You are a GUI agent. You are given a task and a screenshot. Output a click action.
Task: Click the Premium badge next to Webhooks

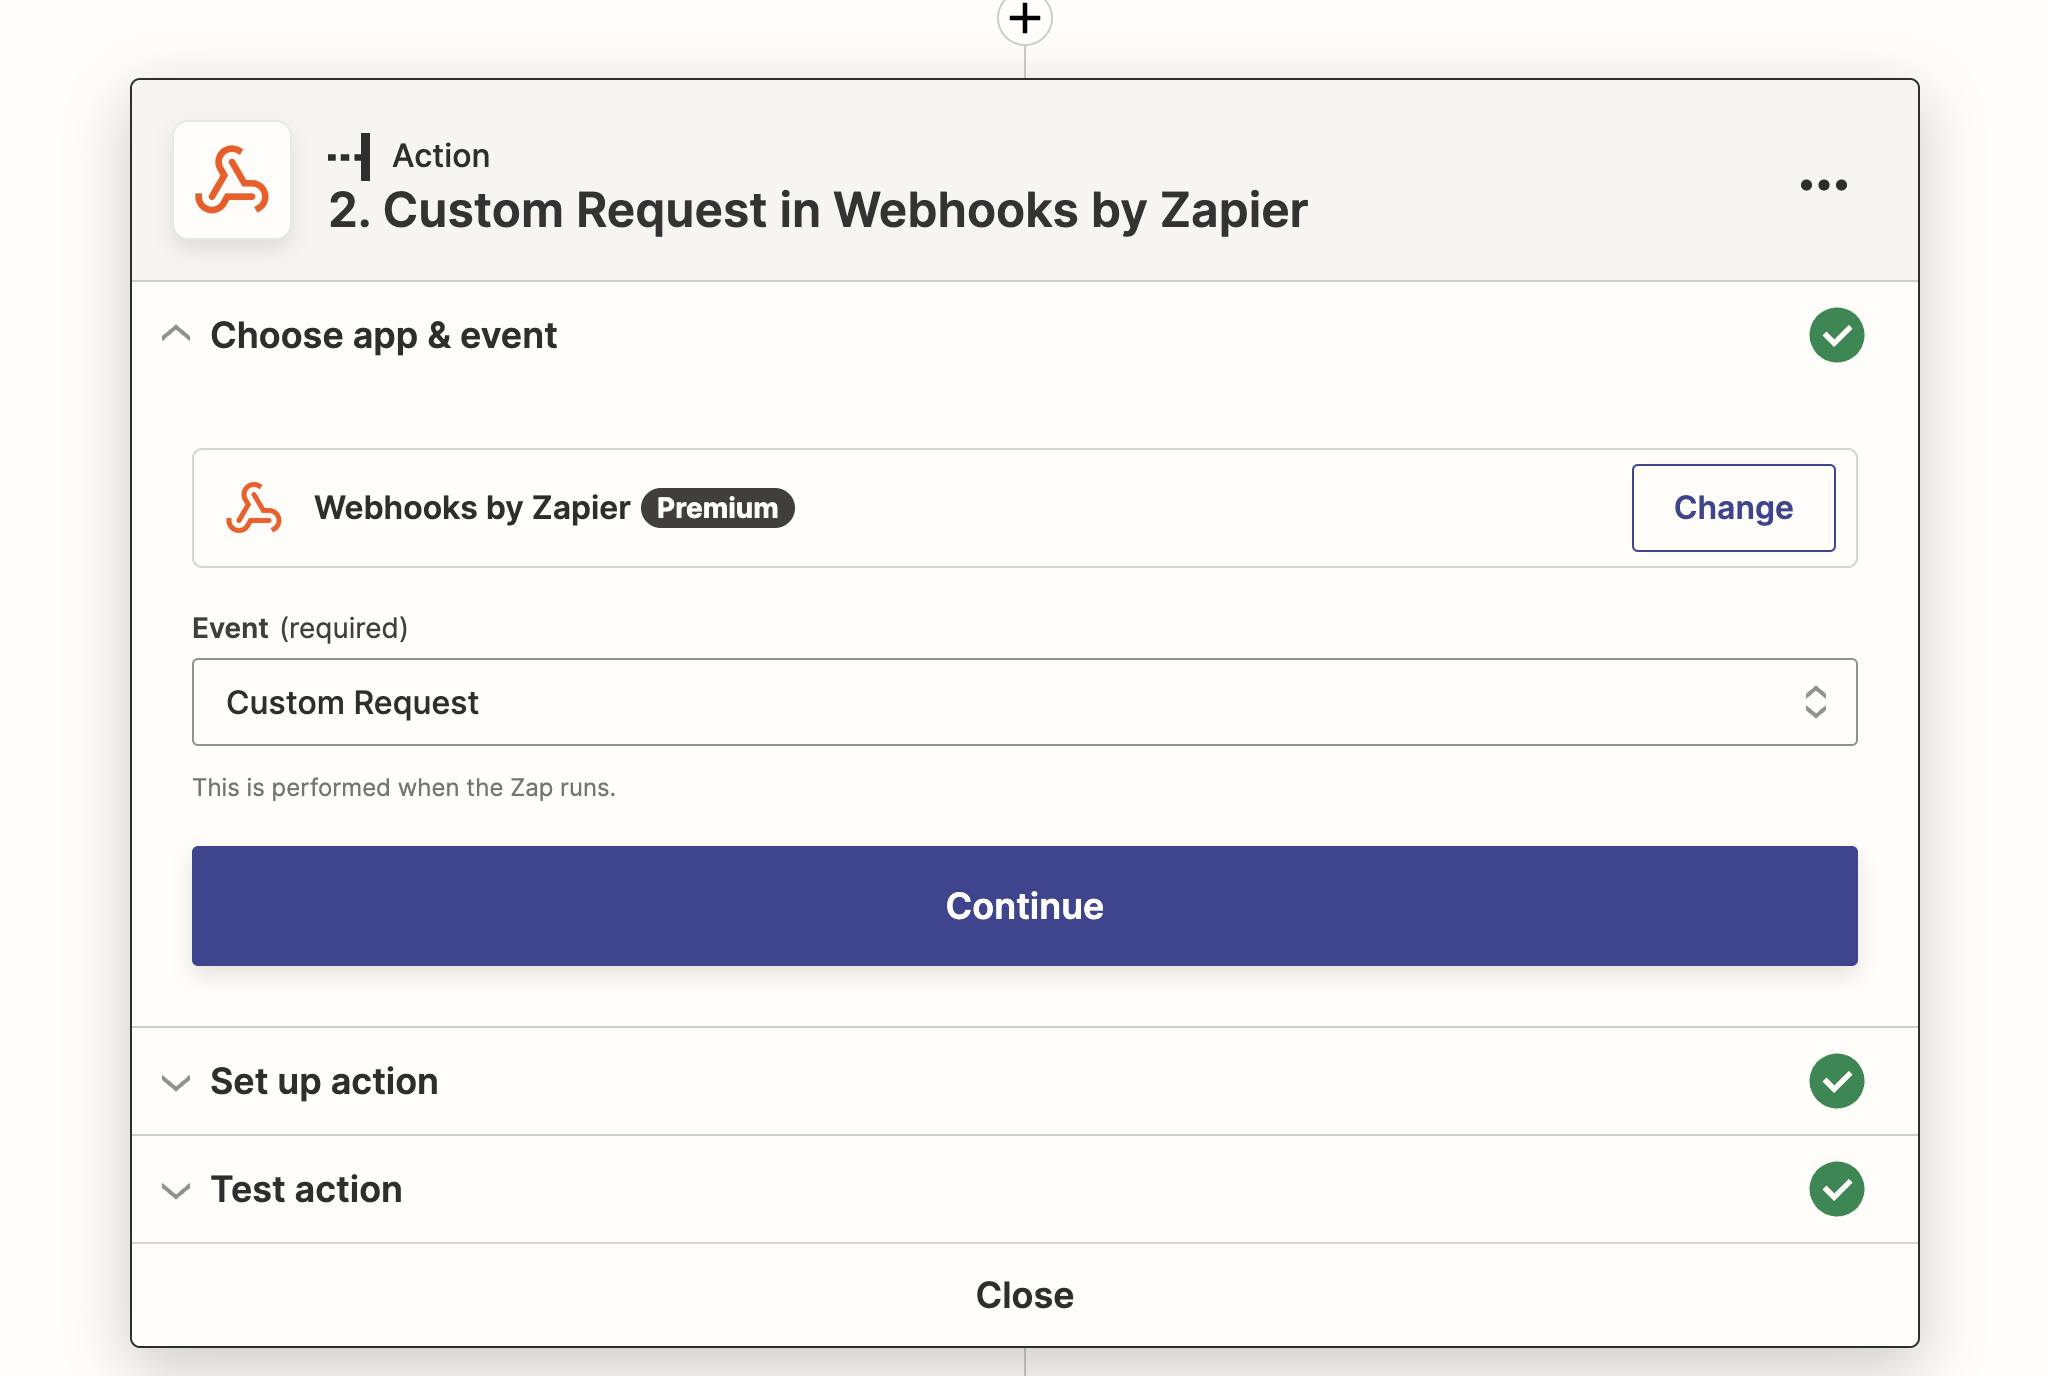717,508
